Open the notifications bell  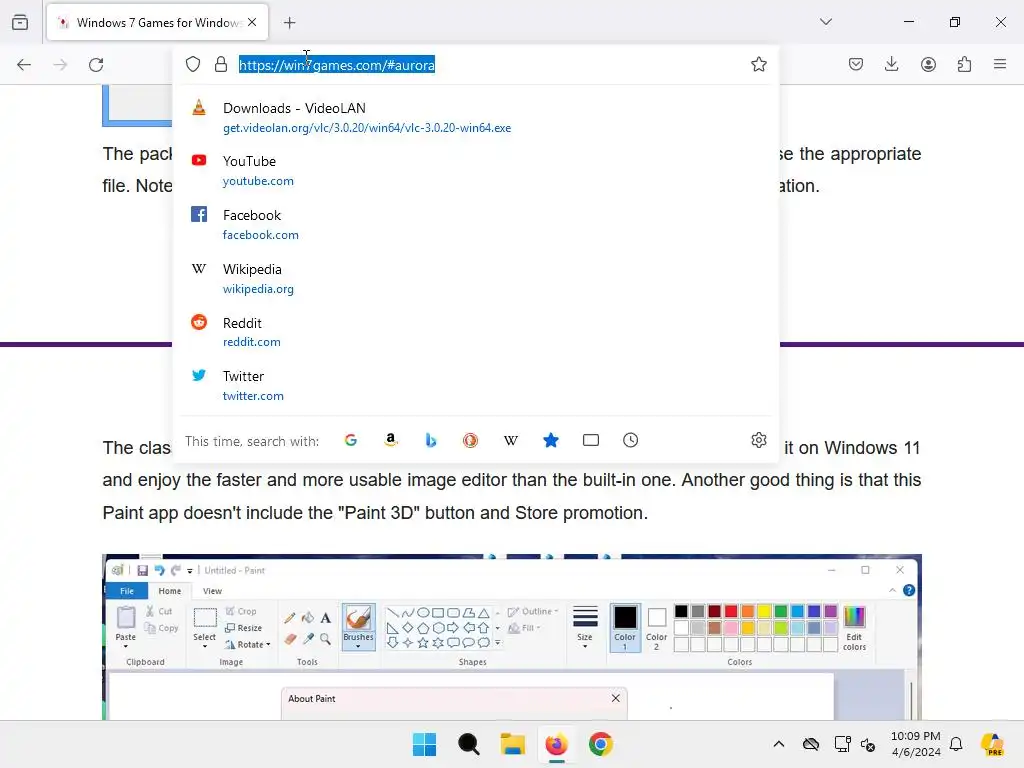pos(956,744)
